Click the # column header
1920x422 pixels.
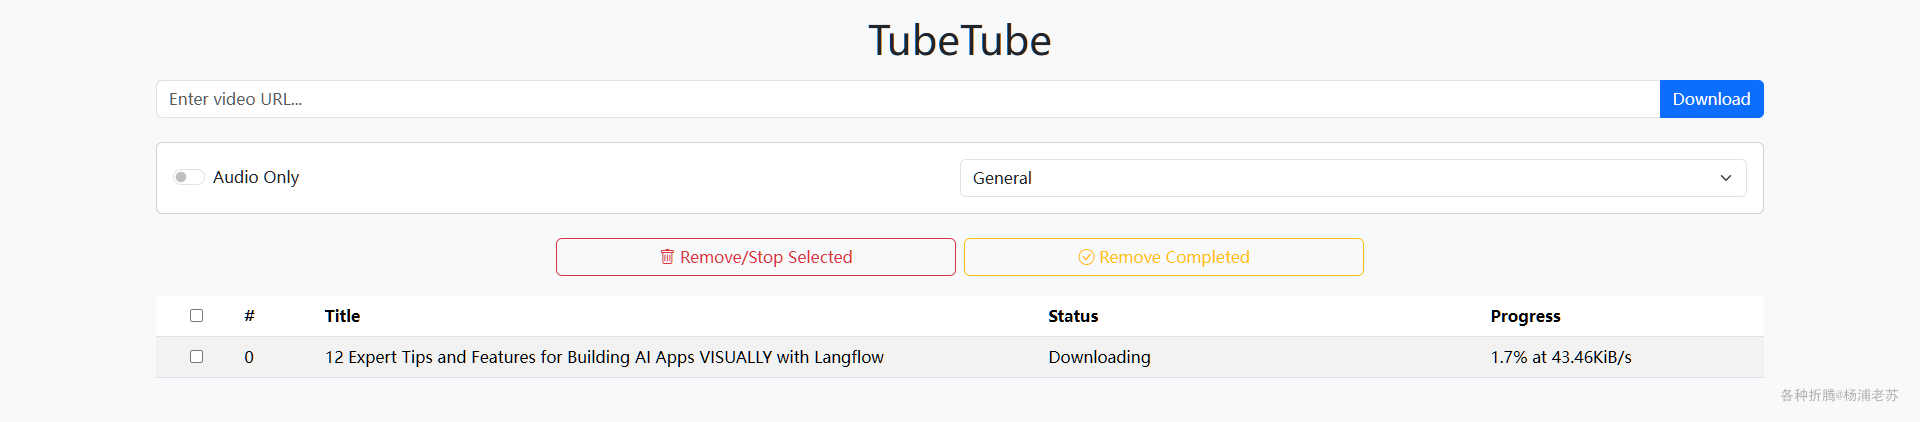pyautogui.click(x=249, y=316)
